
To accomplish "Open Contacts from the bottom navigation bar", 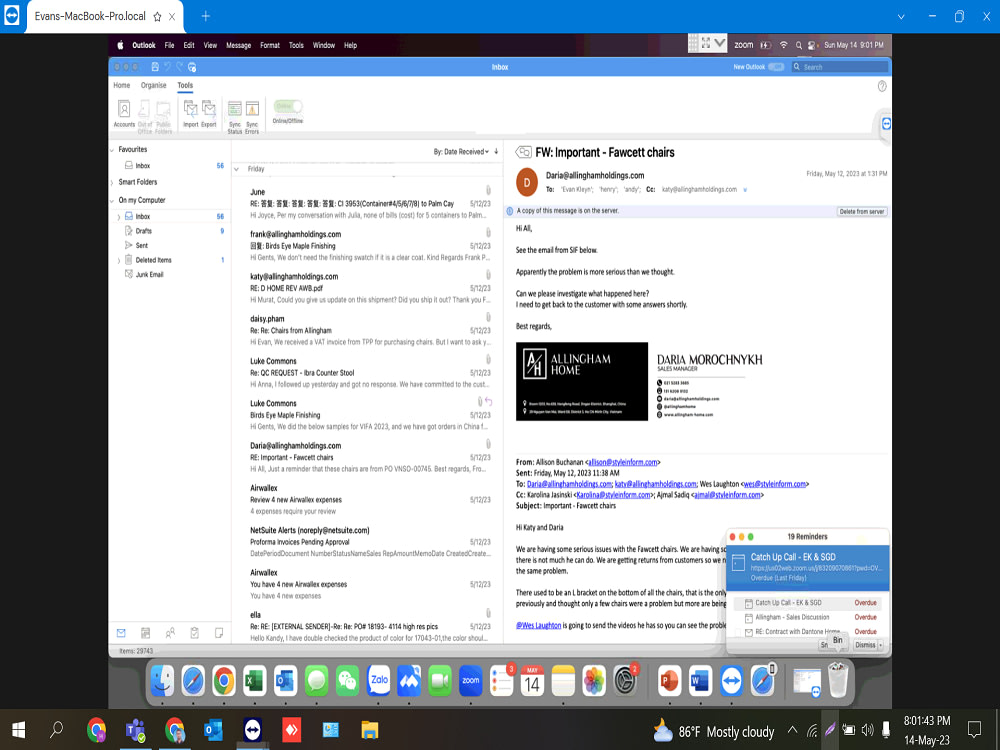I will coord(170,632).
